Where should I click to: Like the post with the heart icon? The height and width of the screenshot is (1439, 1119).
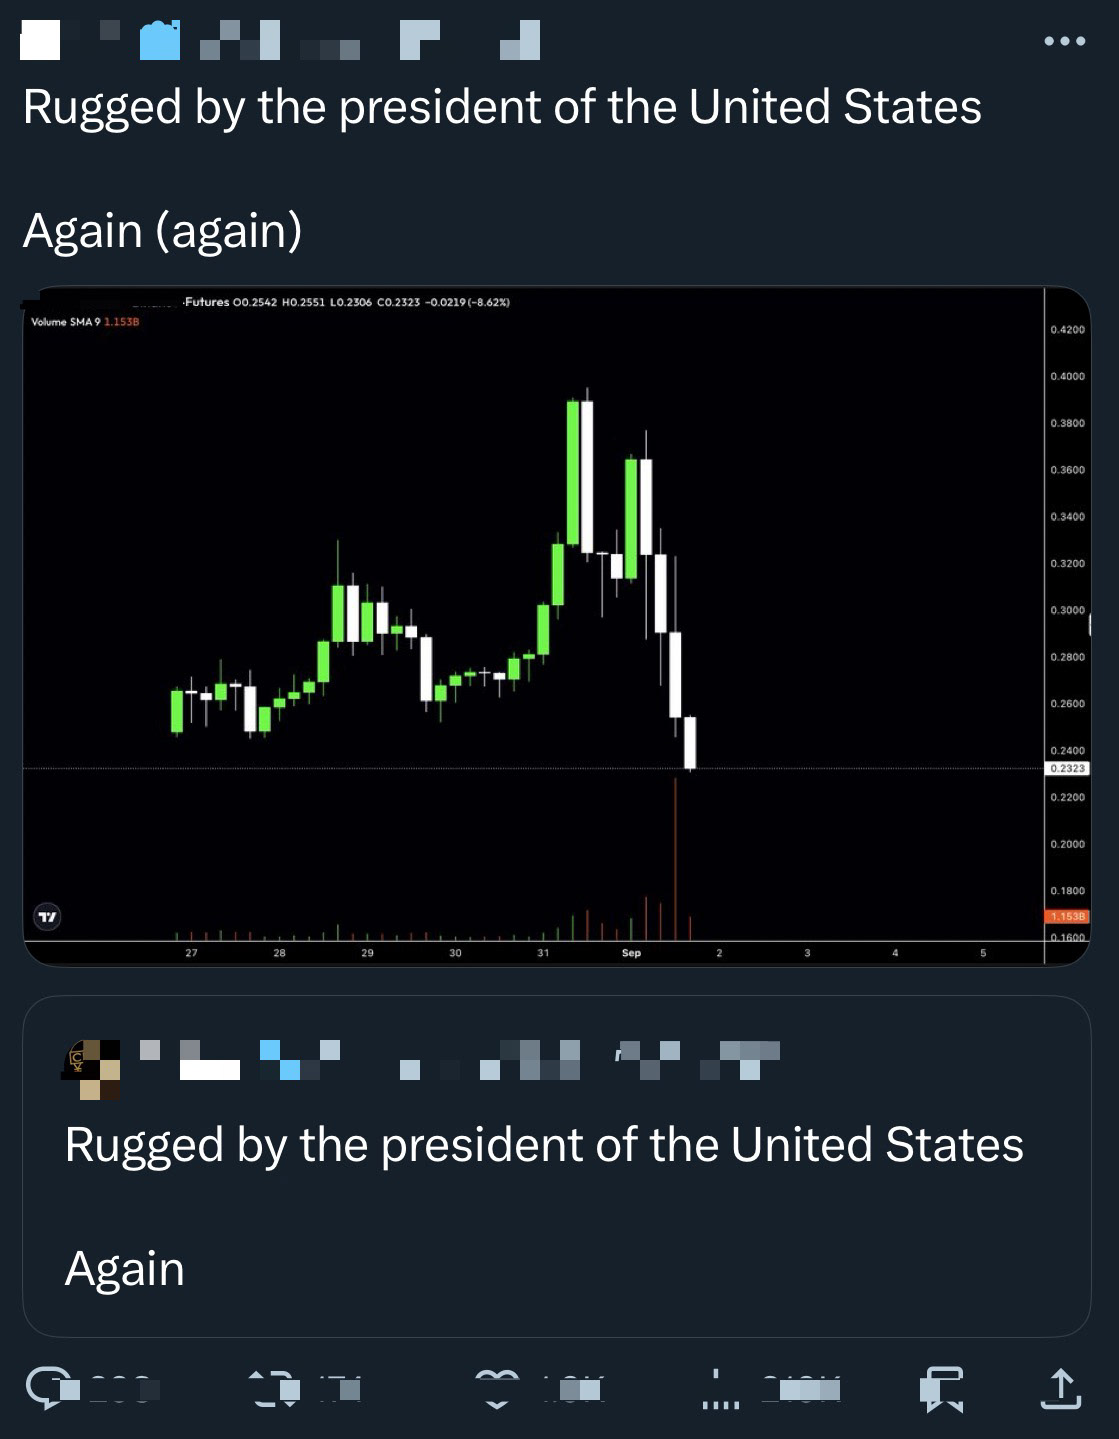pyautogui.click(x=498, y=1388)
